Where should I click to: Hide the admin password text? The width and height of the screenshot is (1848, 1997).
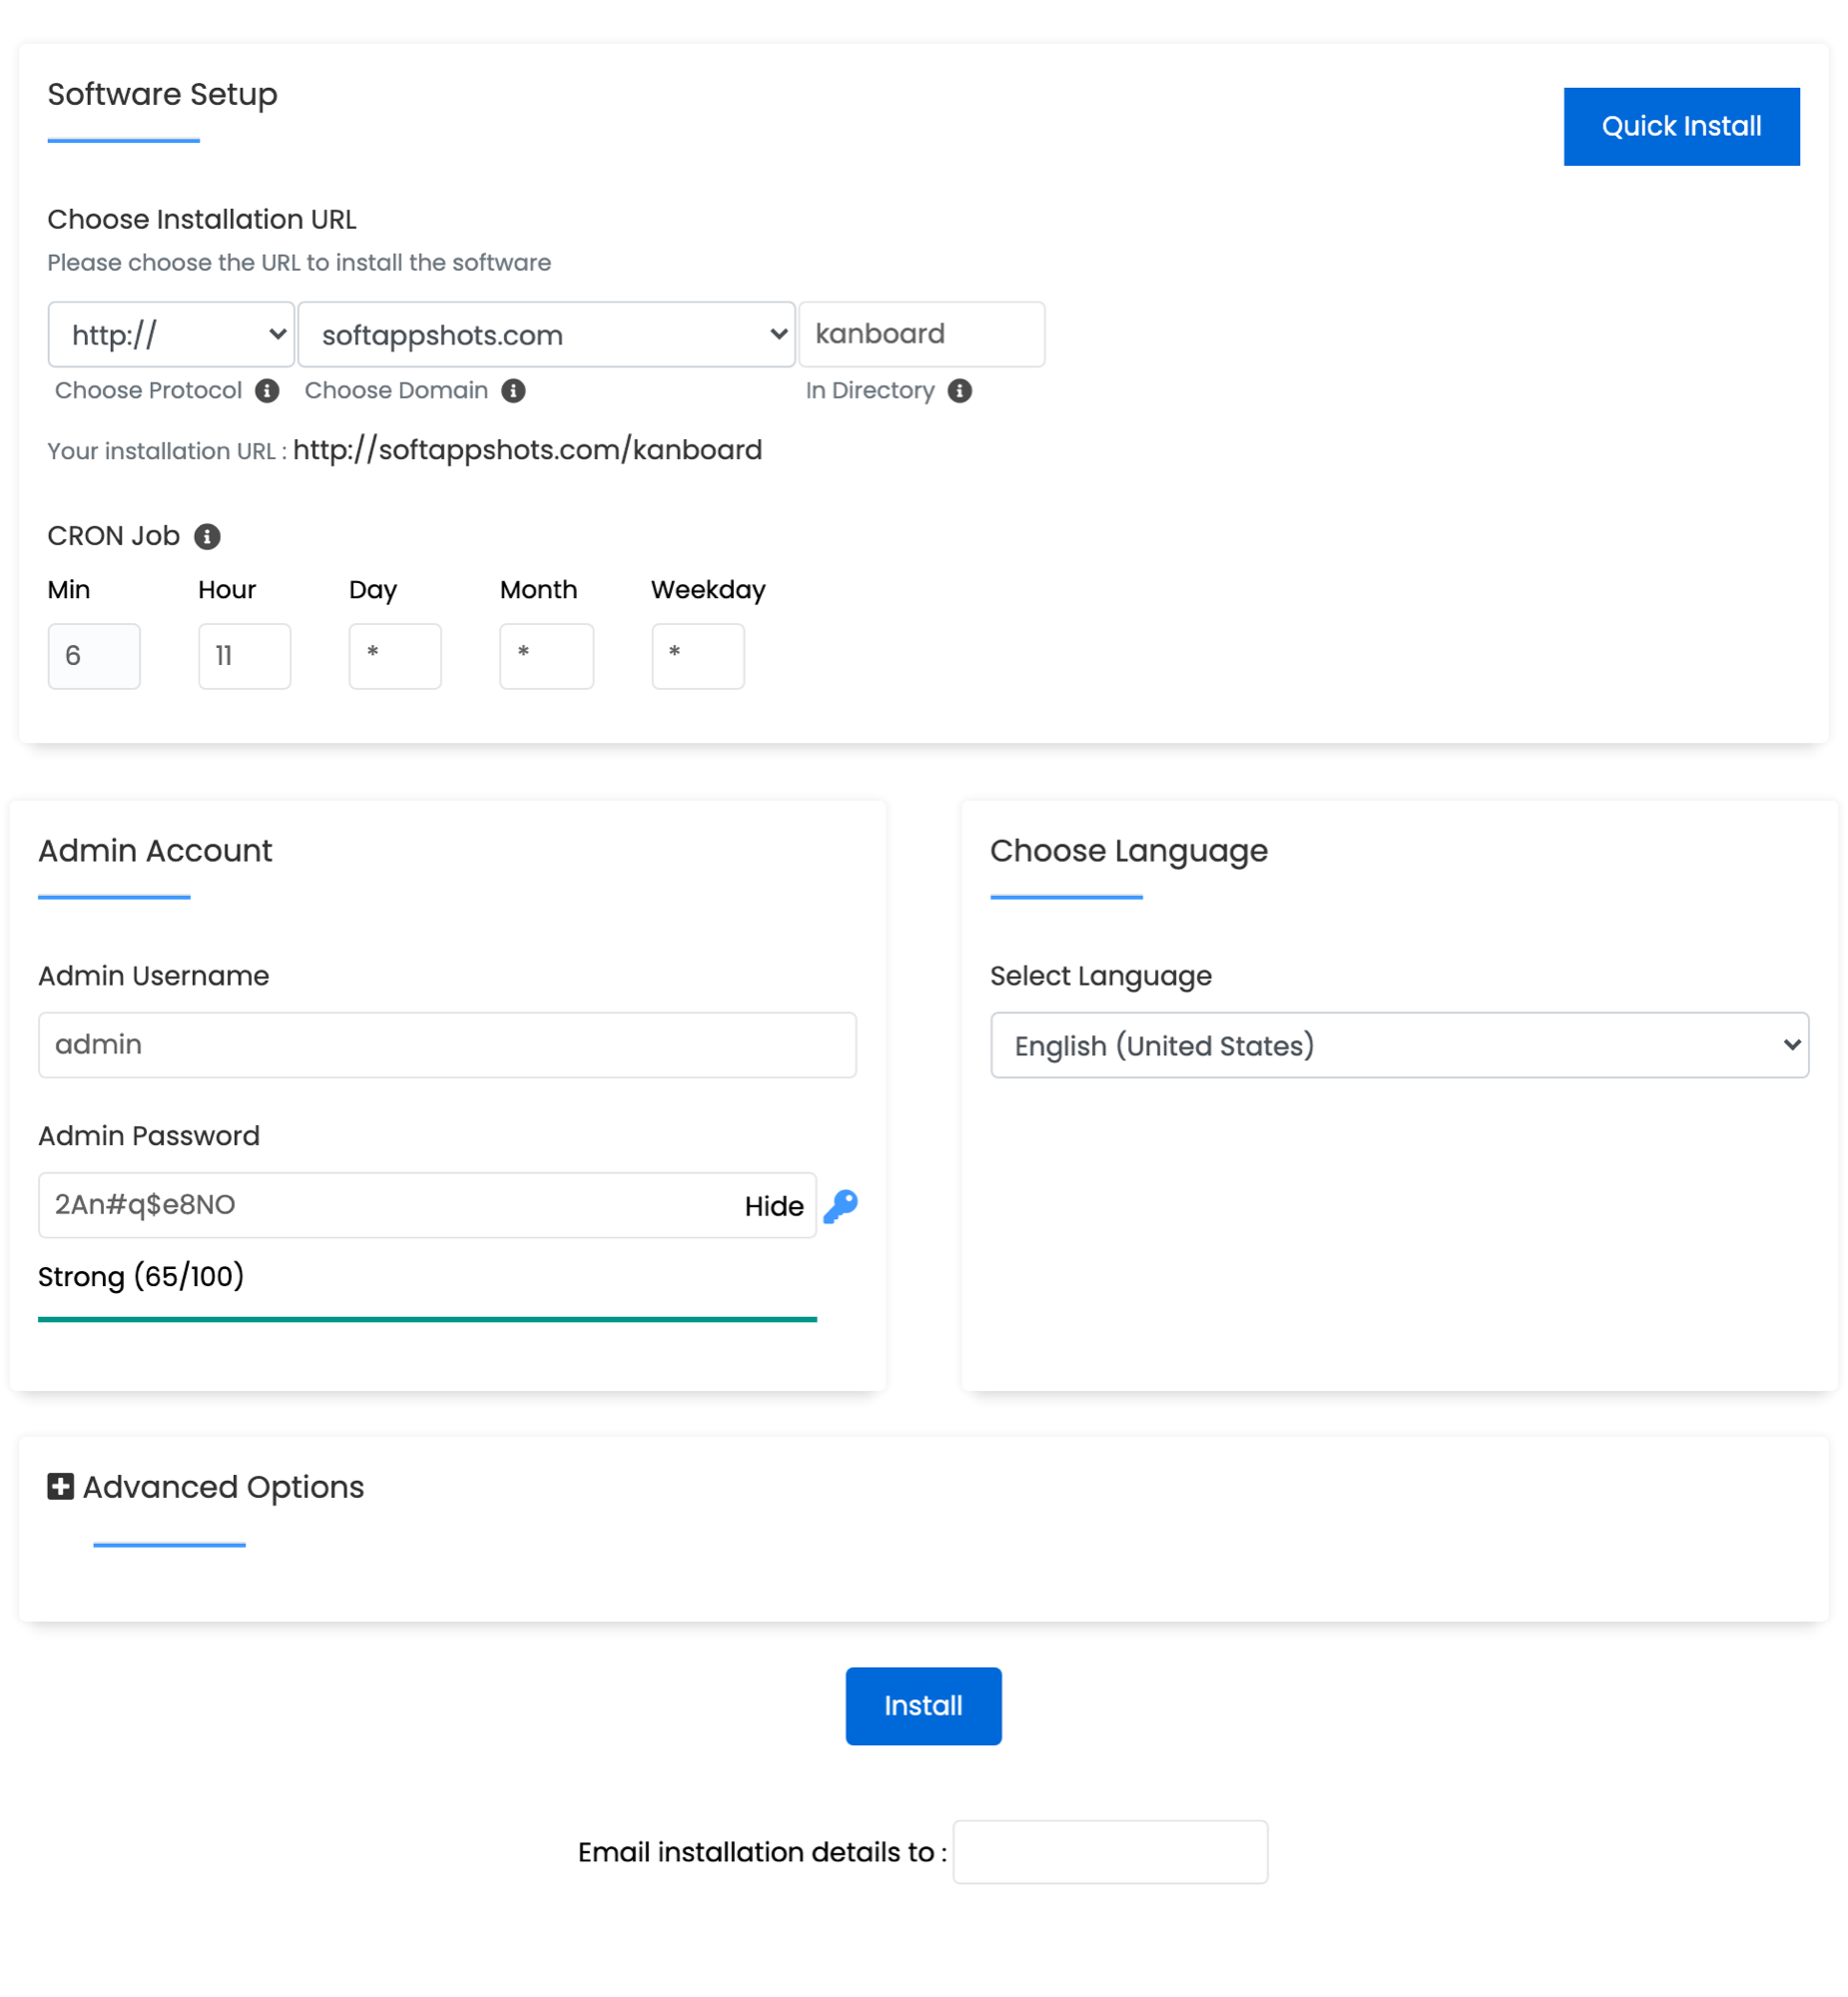pyautogui.click(x=773, y=1206)
